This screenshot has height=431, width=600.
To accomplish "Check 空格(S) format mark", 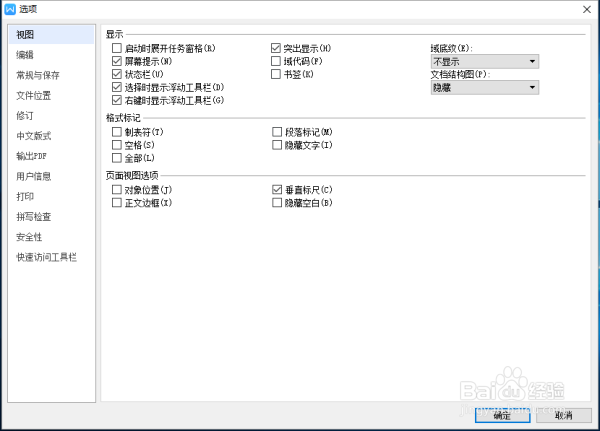I will [x=117, y=145].
